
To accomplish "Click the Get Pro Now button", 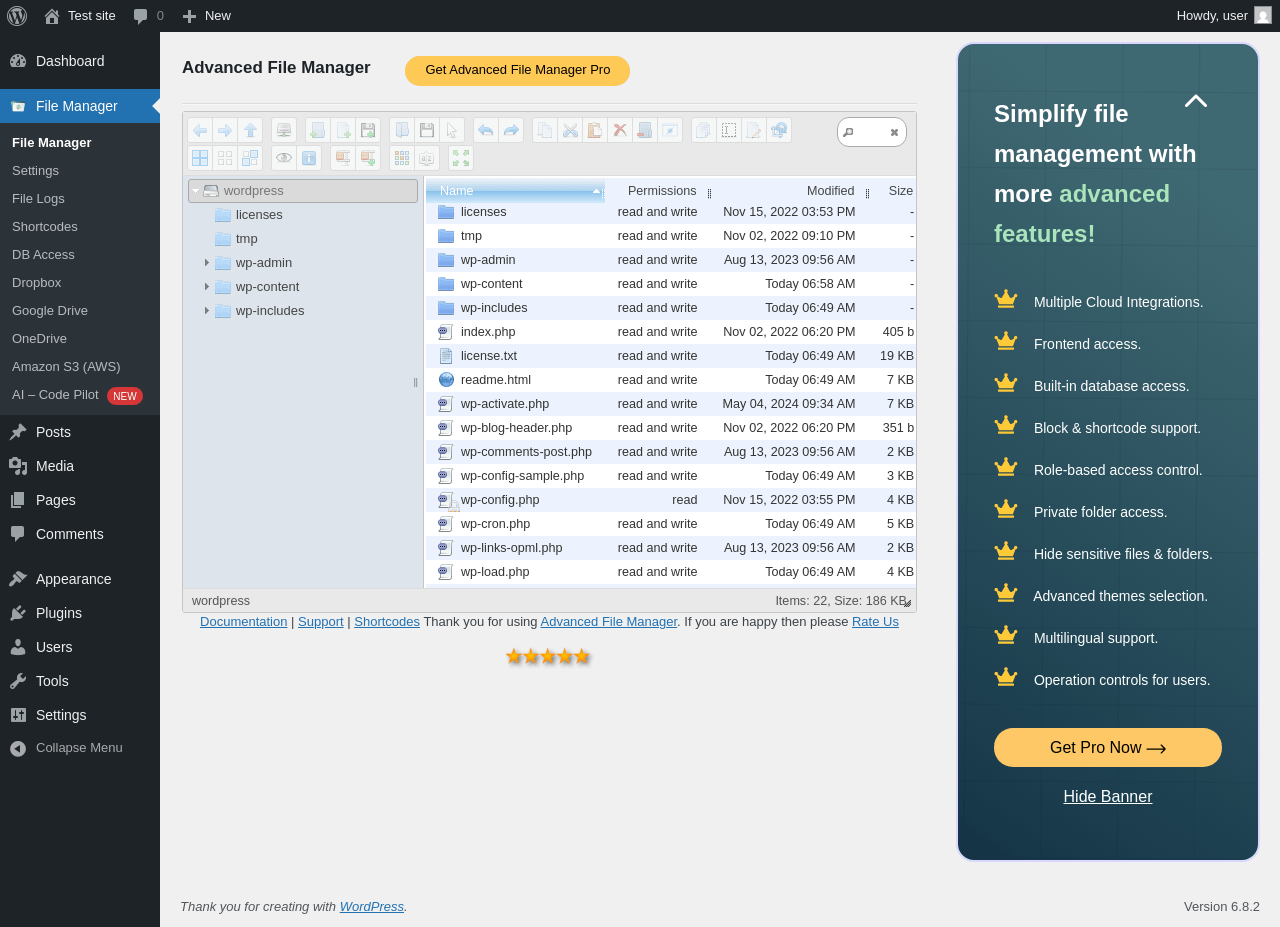I will (x=1108, y=748).
